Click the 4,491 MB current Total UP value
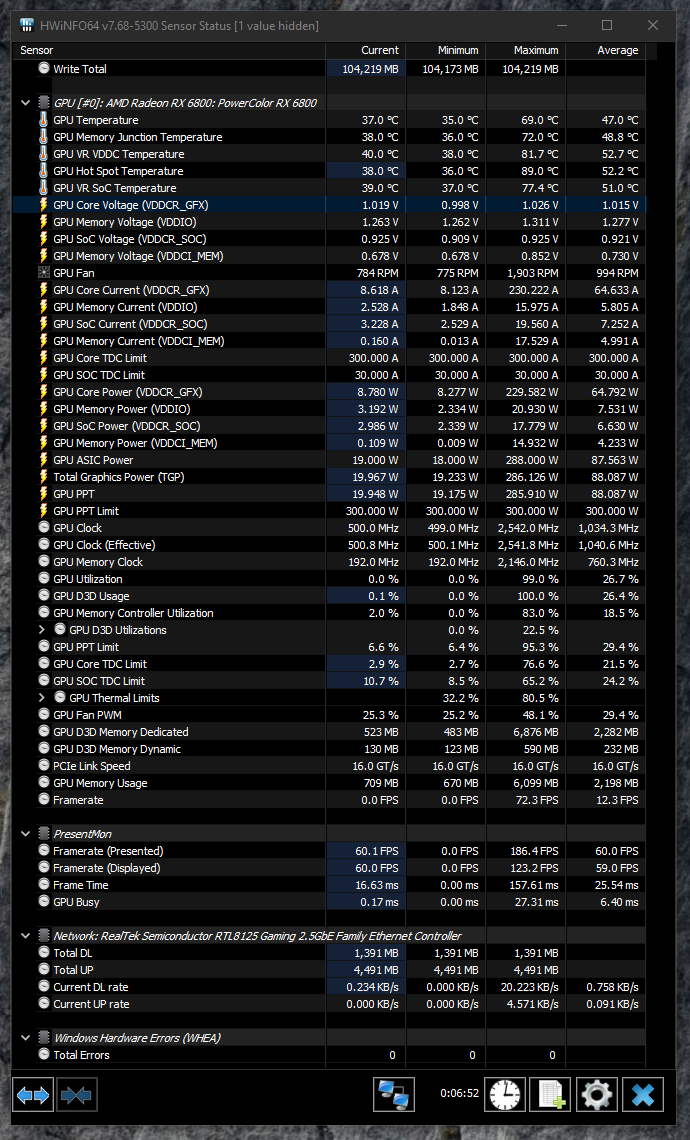The height and width of the screenshot is (1140, 690). click(376, 970)
